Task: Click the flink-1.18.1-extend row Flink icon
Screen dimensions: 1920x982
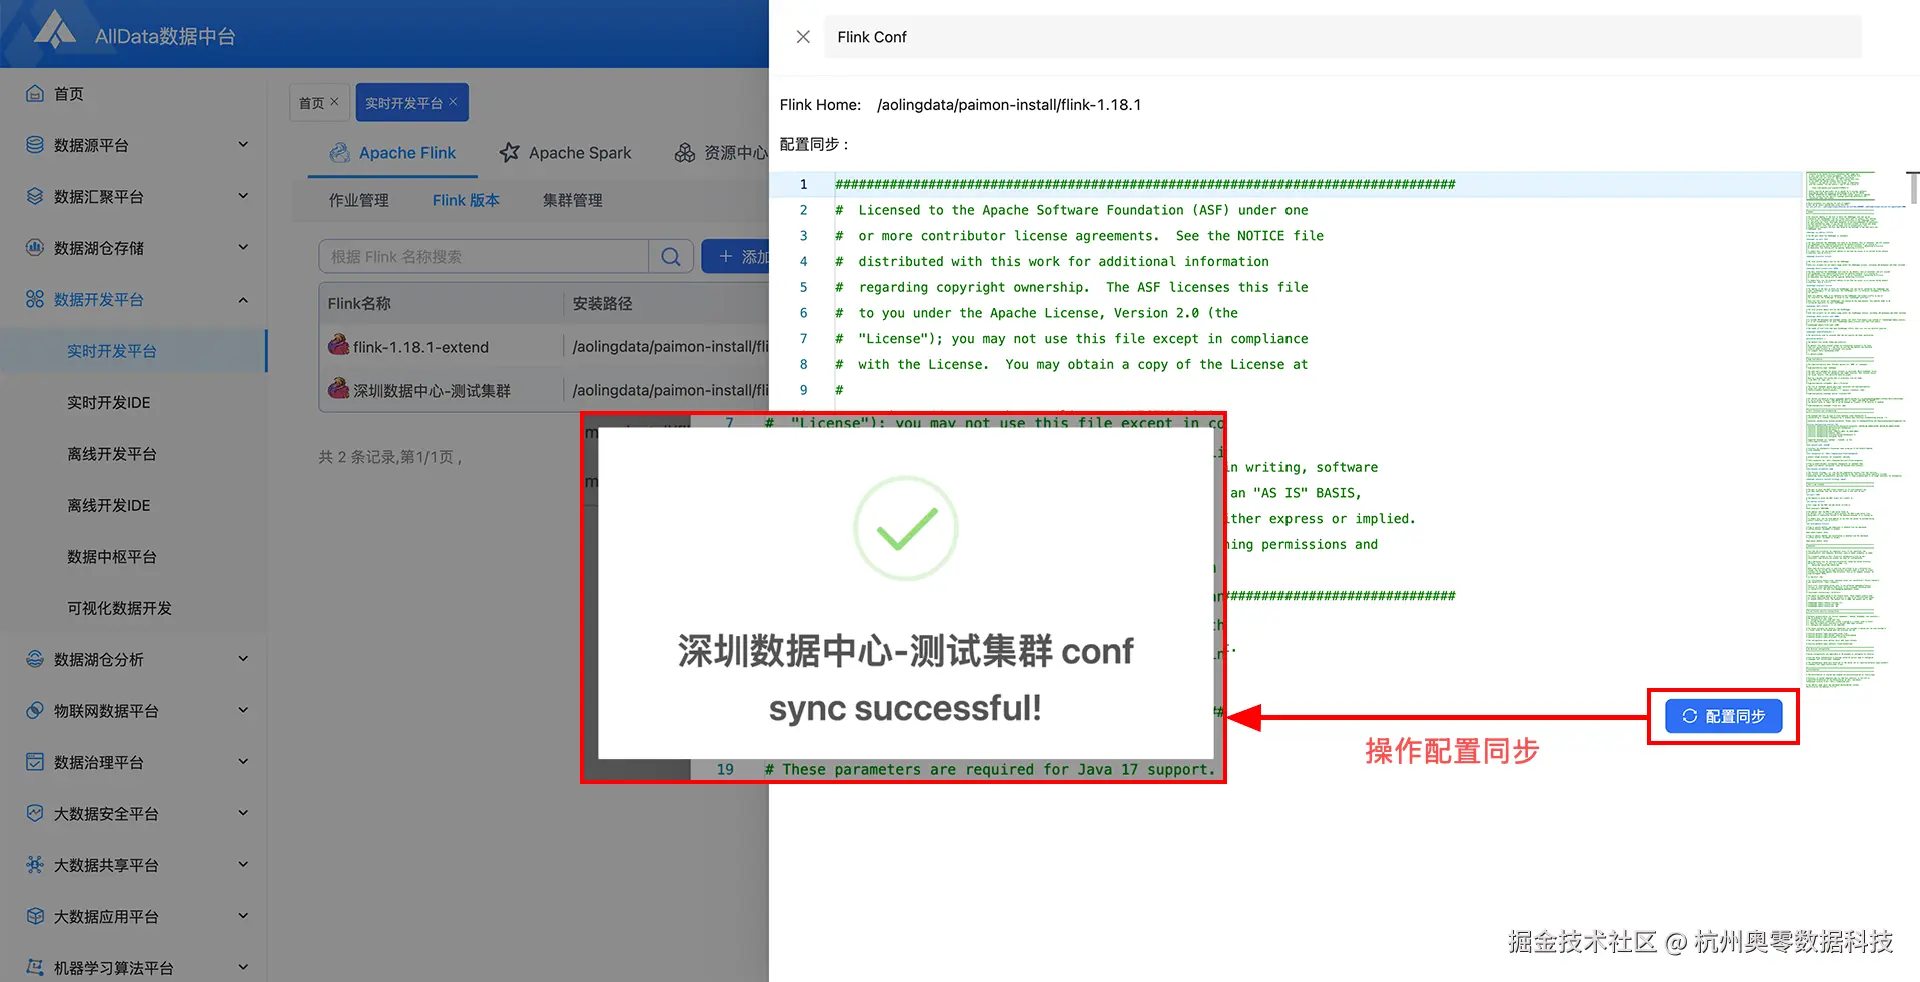Action: pyautogui.click(x=339, y=345)
